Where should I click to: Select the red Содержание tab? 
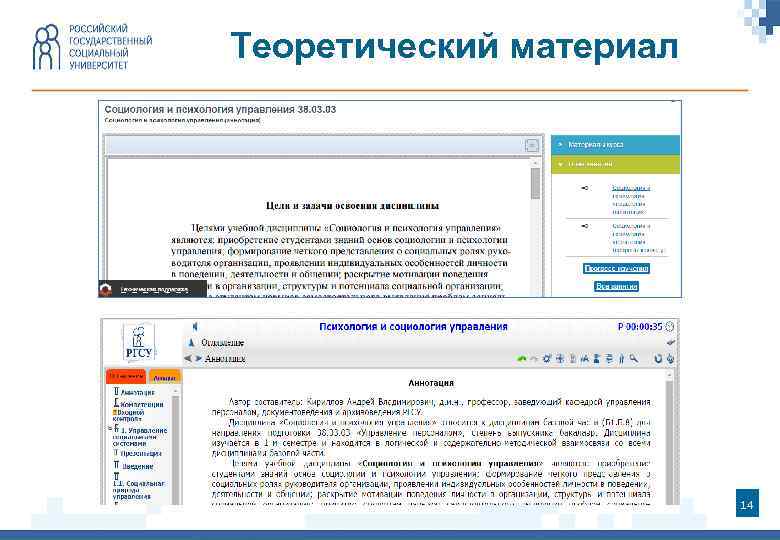tap(126, 376)
